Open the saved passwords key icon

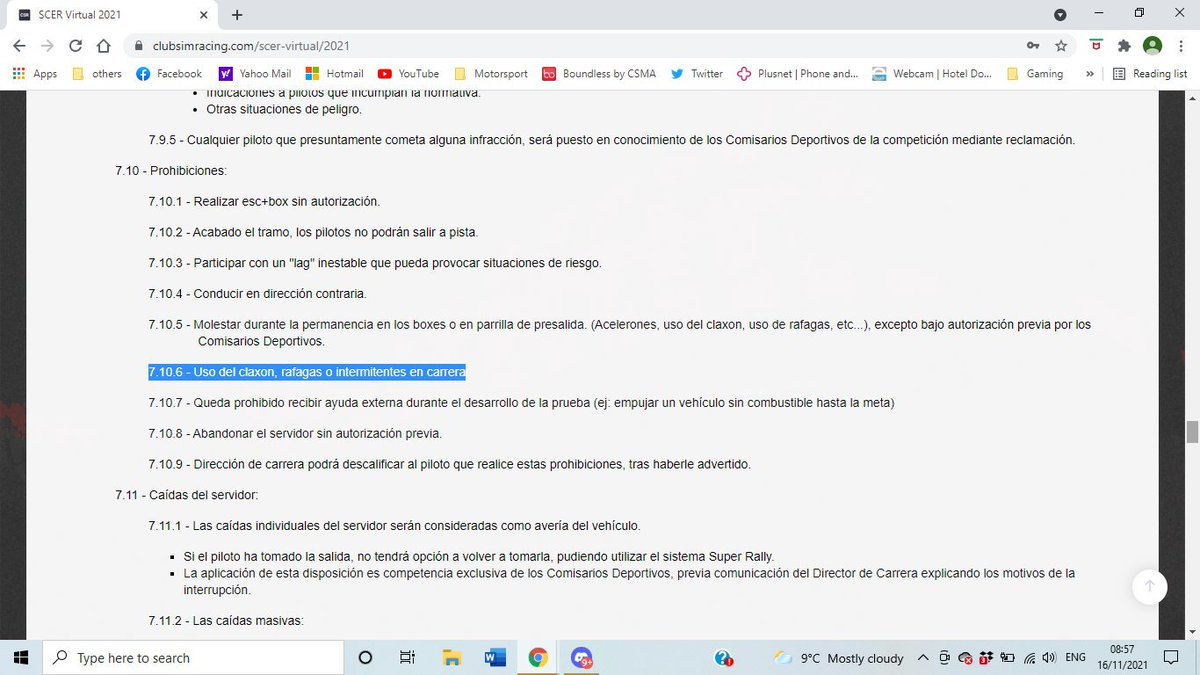coord(1032,46)
